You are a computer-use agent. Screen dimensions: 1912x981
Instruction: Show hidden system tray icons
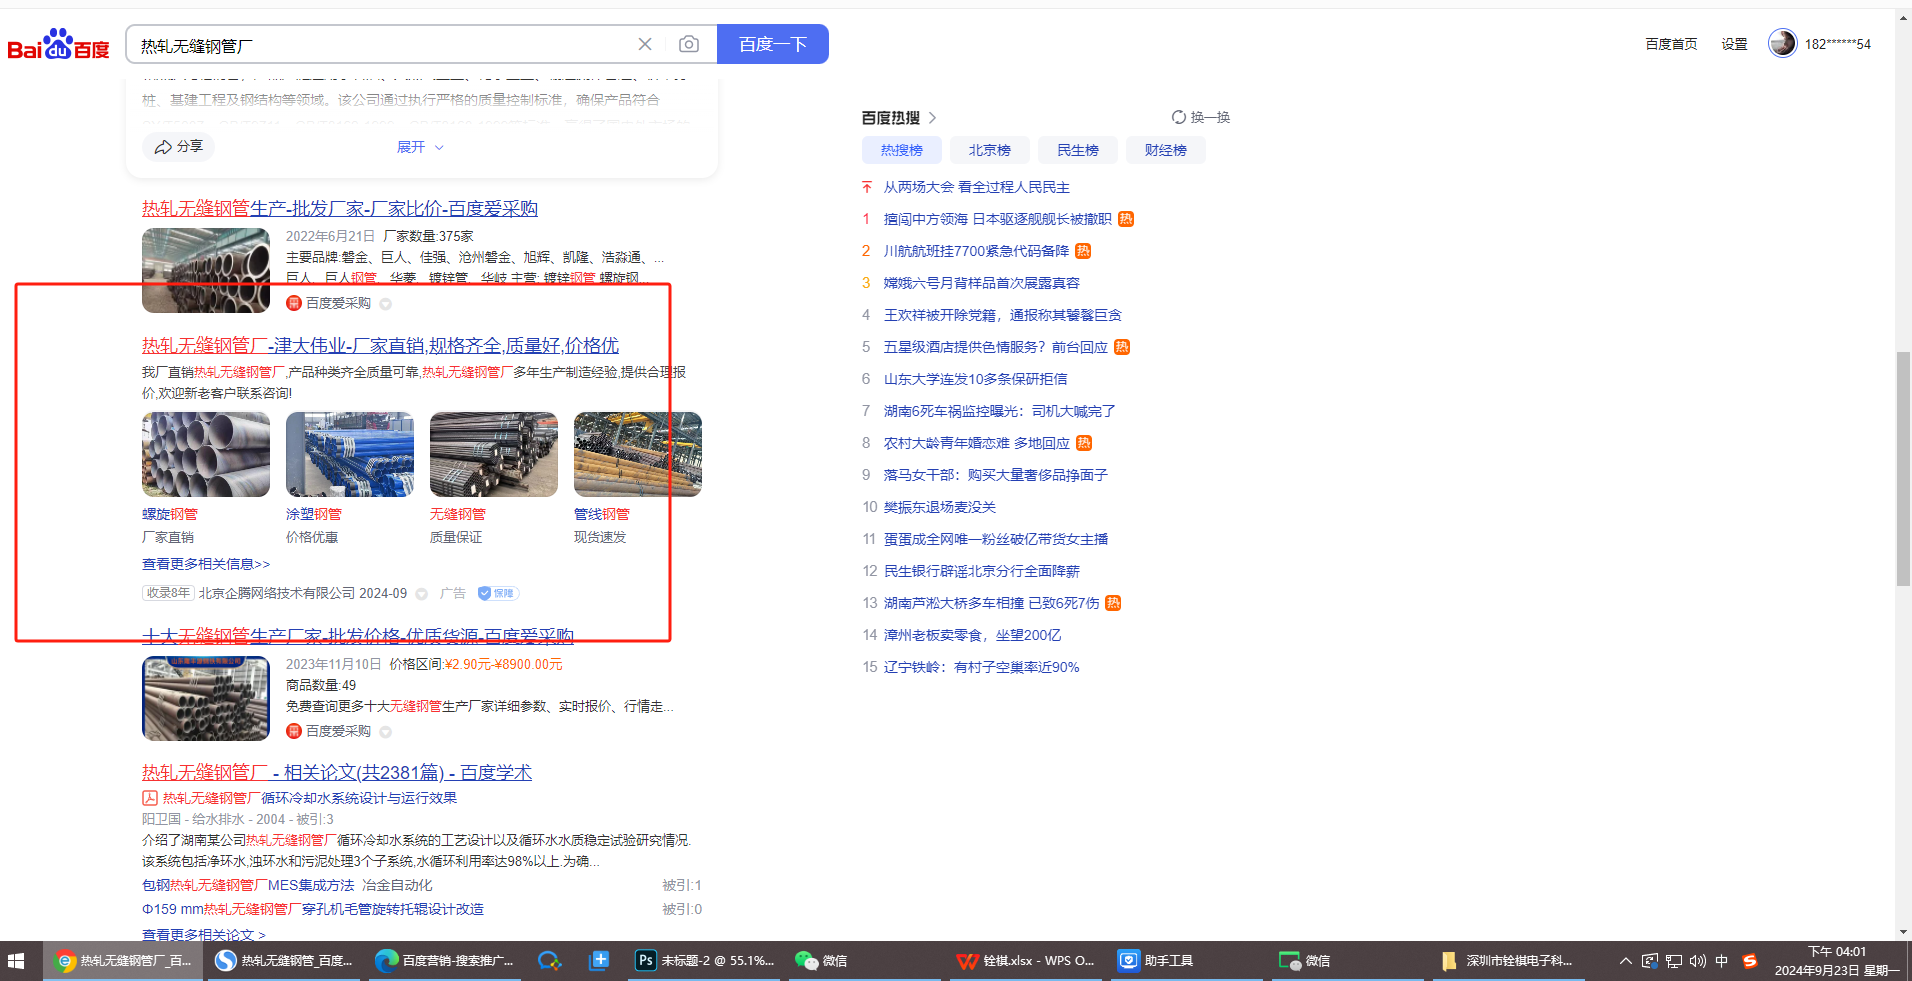pos(1625,961)
